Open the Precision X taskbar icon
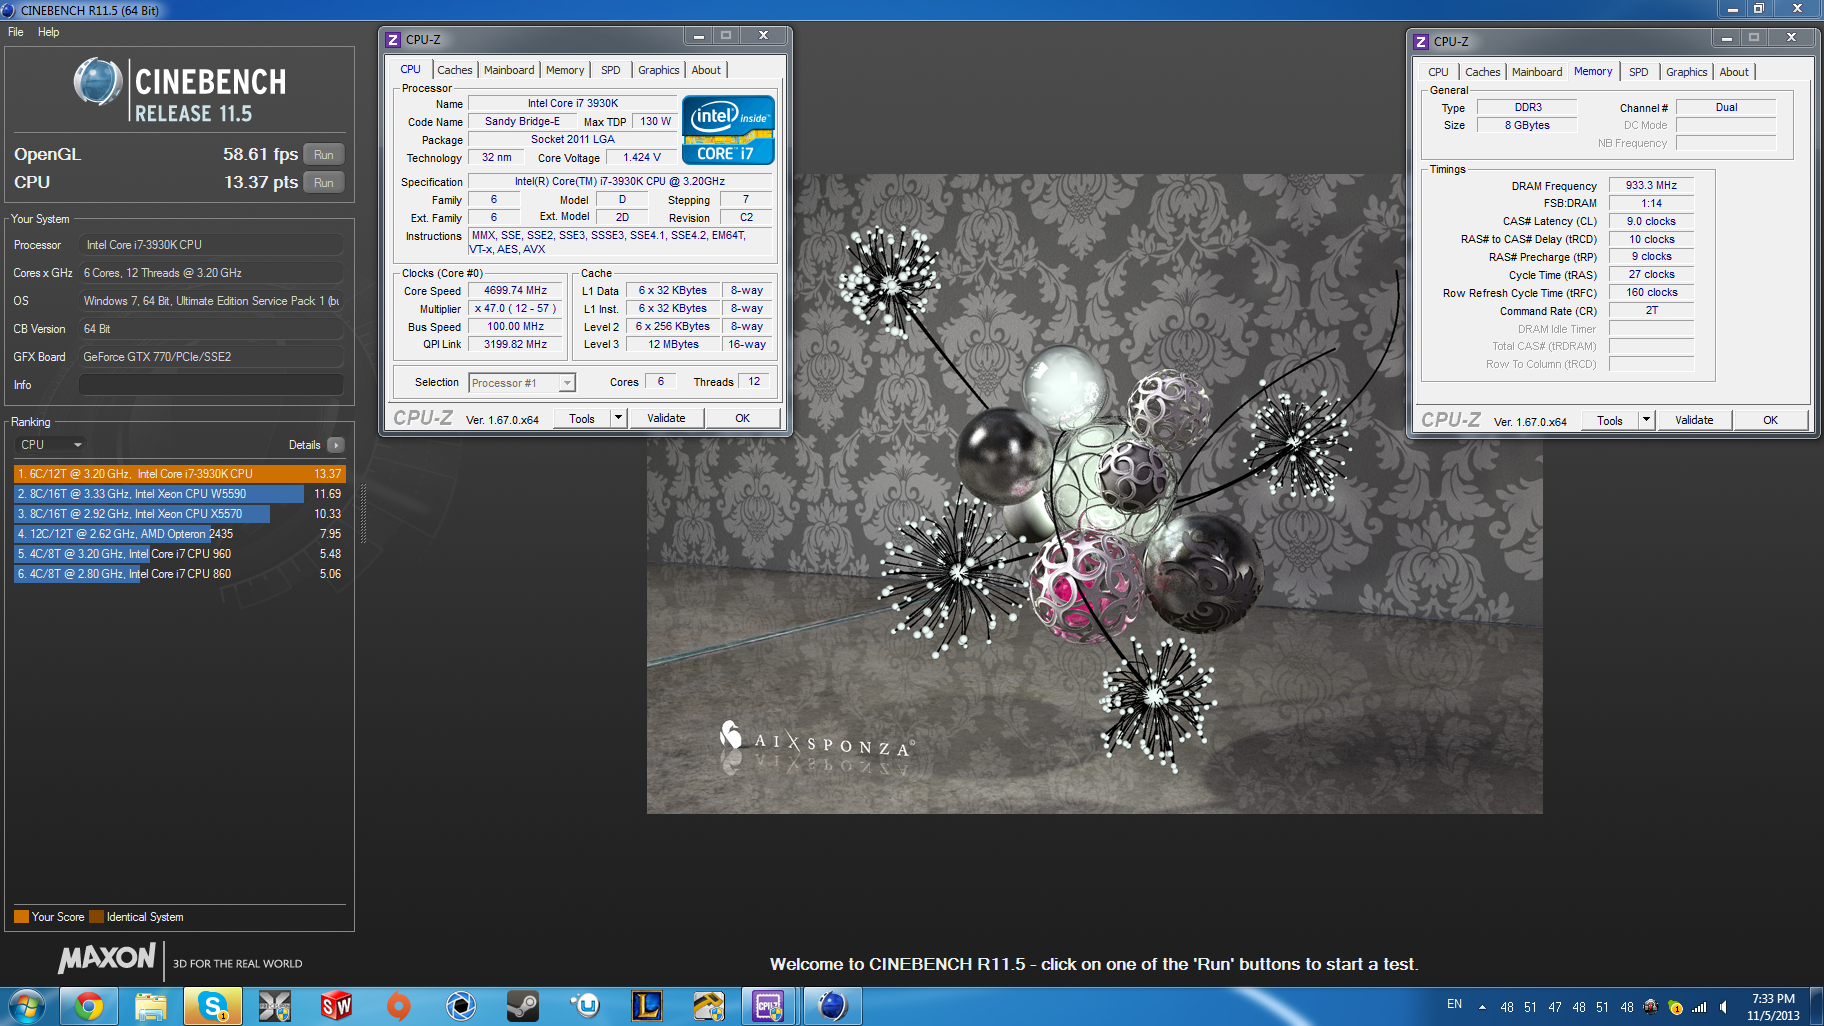Viewport: 1824px width, 1026px height. tap(274, 1006)
